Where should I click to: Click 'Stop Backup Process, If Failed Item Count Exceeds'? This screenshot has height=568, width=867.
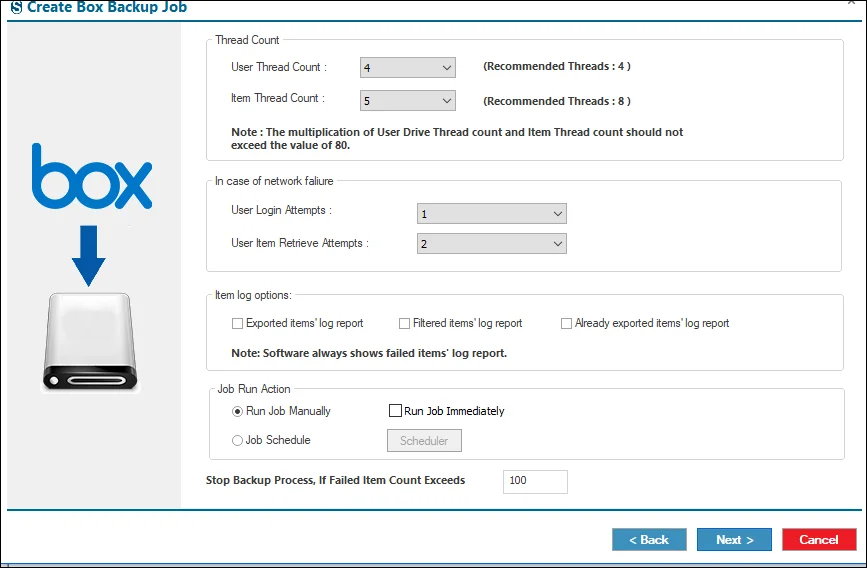[x=336, y=481]
